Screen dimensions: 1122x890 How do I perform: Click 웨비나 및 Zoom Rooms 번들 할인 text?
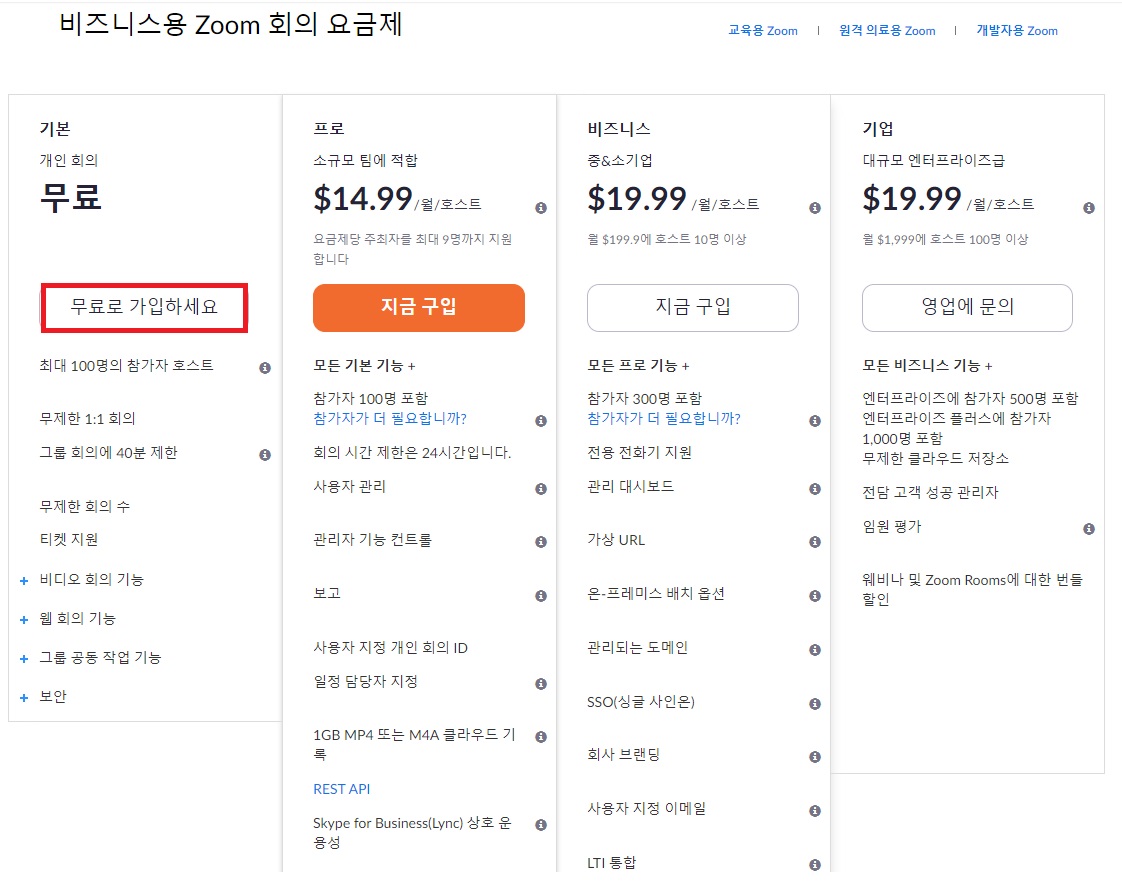tap(972, 590)
